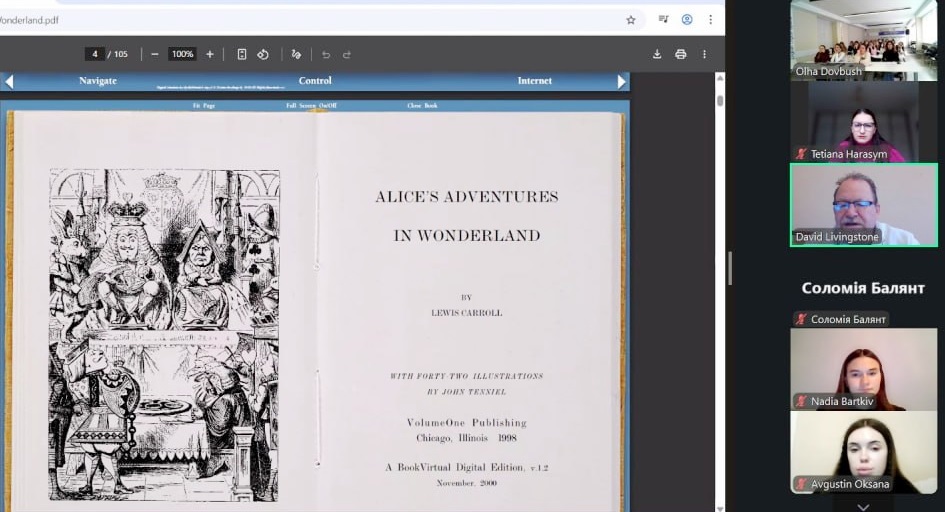Rotate the PDF counterclockwise
Screen dimensions: 945x512
[x=263, y=54]
